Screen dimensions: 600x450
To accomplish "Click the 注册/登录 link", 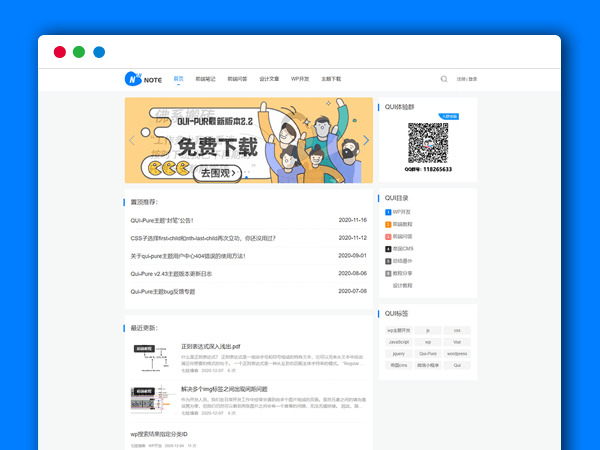I will (467, 78).
